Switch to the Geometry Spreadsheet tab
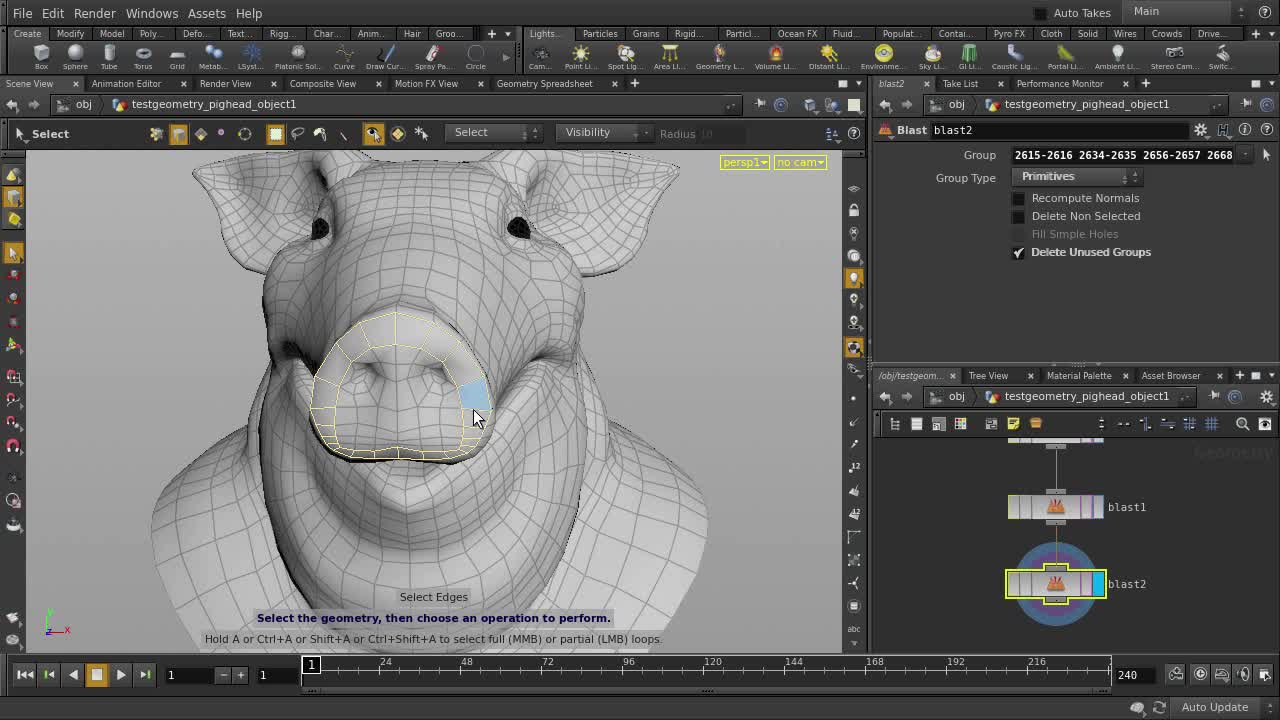Viewport: 1280px width, 720px height. point(544,84)
